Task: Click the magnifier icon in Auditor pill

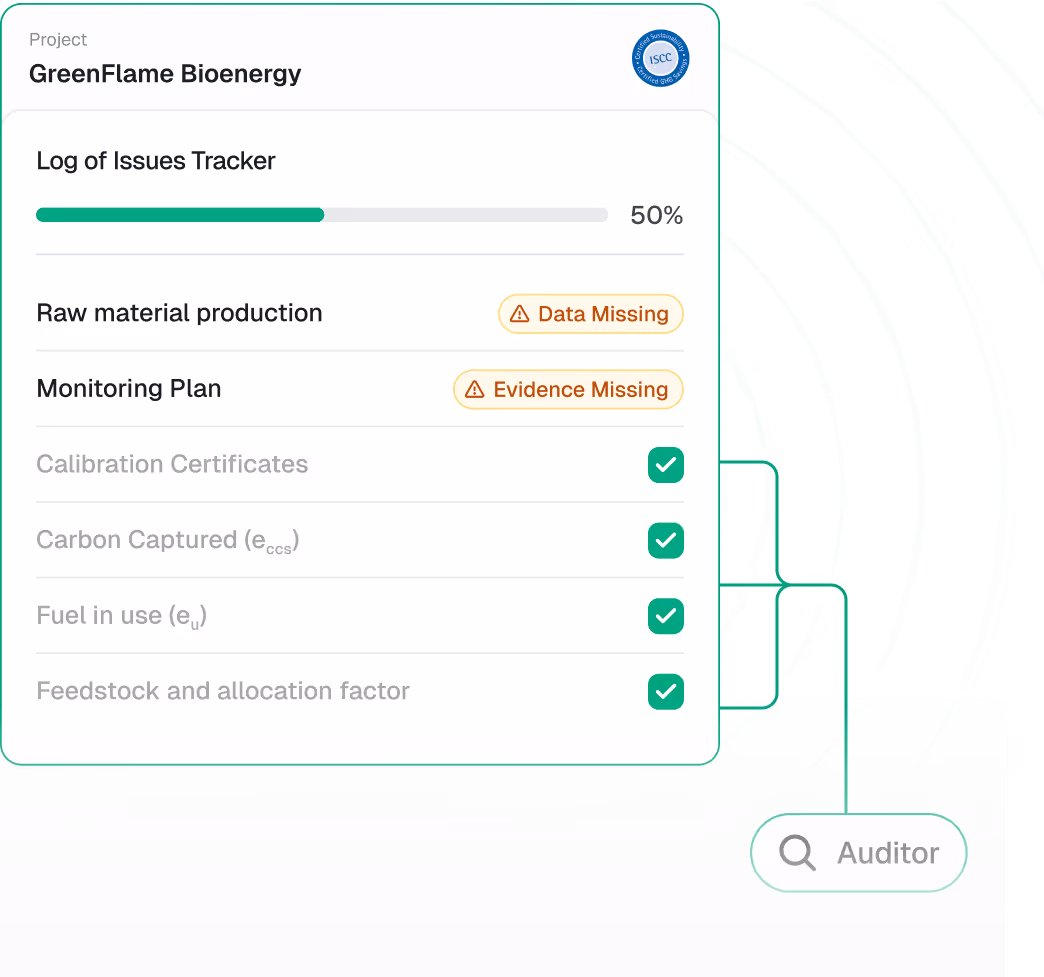Action: tap(797, 852)
